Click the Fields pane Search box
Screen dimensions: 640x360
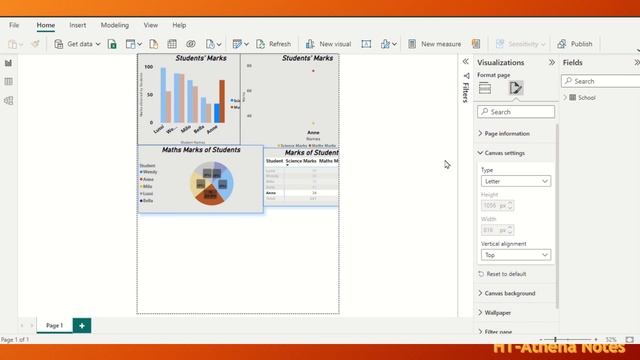[601, 81]
